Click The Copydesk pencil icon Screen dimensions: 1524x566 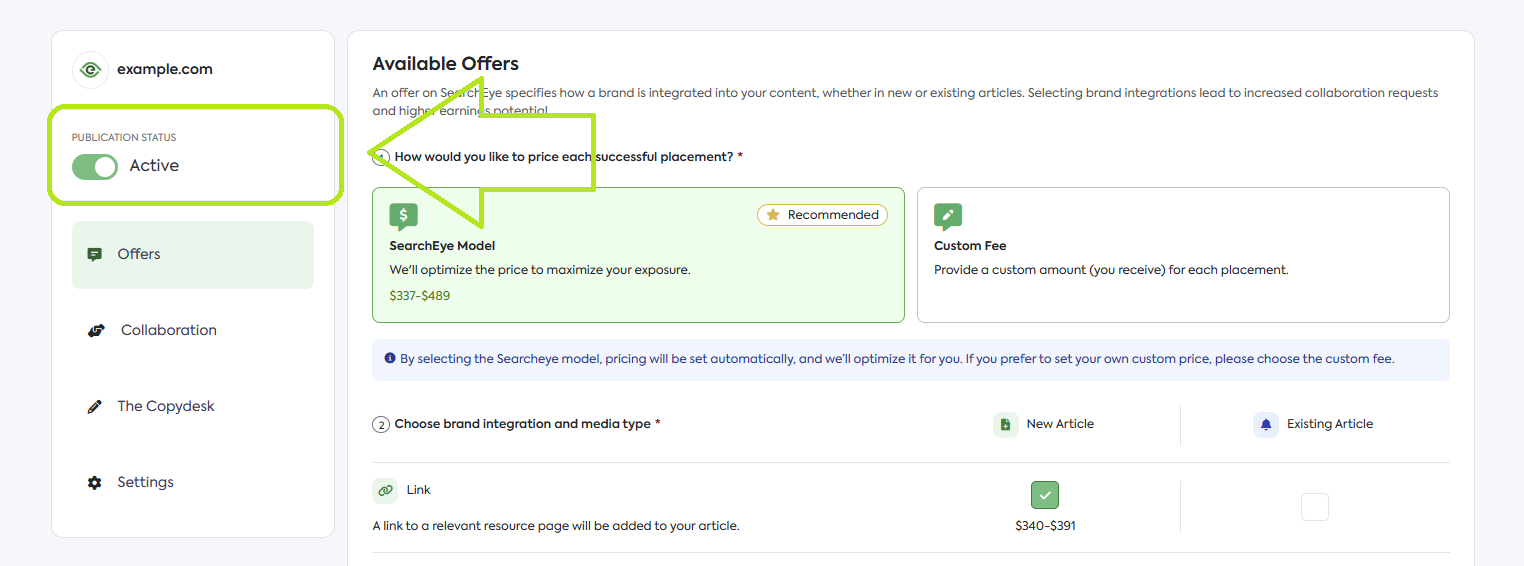pos(95,406)
